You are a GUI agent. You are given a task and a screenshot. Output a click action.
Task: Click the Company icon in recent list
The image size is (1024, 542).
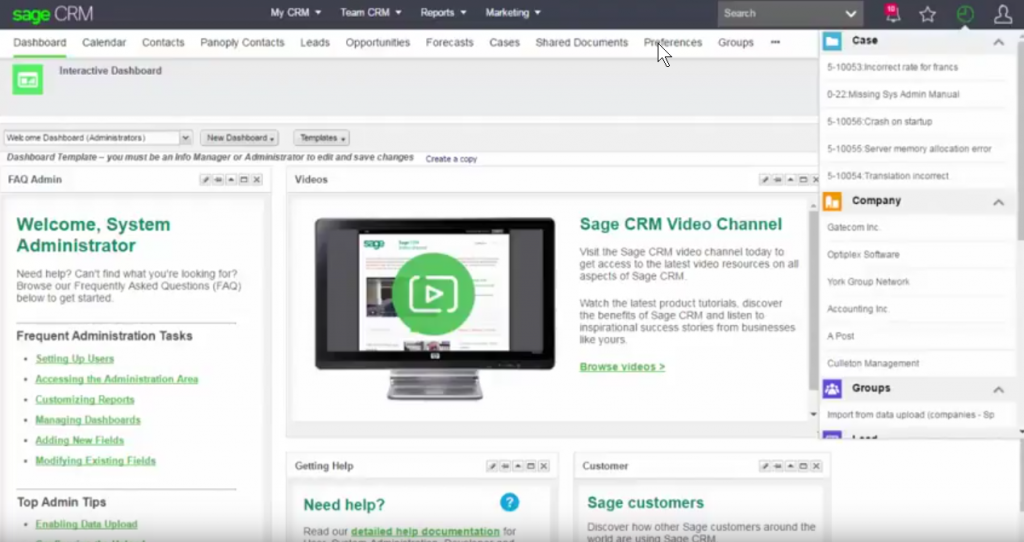(x=832, y=201)
